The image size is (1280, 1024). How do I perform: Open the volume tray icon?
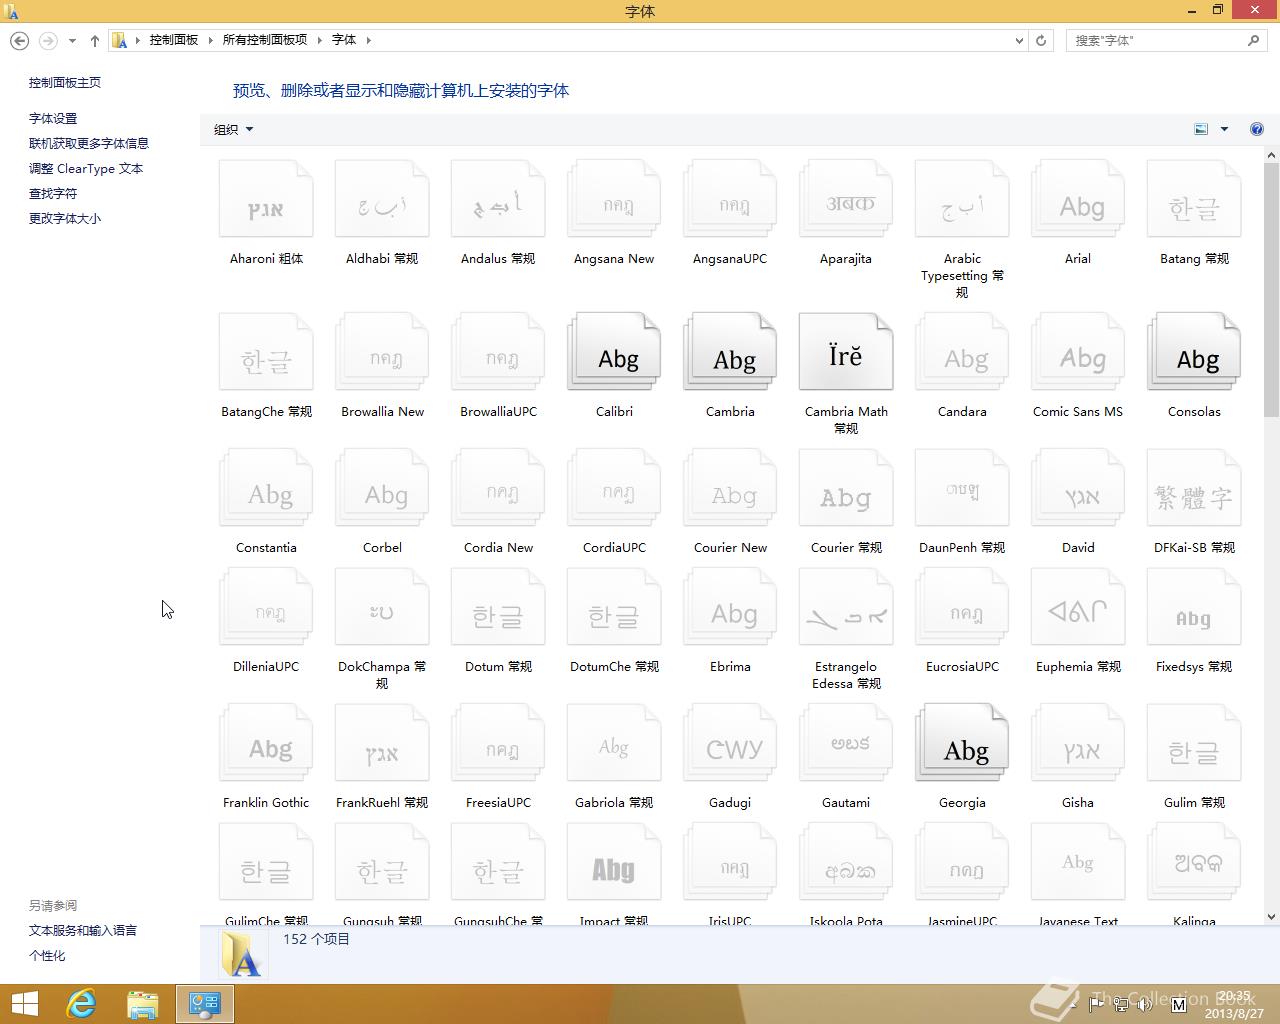click(1145, 1004)
